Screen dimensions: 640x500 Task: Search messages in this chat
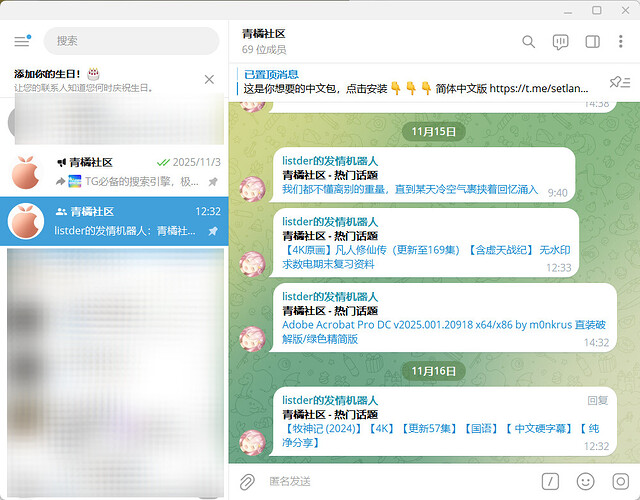[529, 42]
